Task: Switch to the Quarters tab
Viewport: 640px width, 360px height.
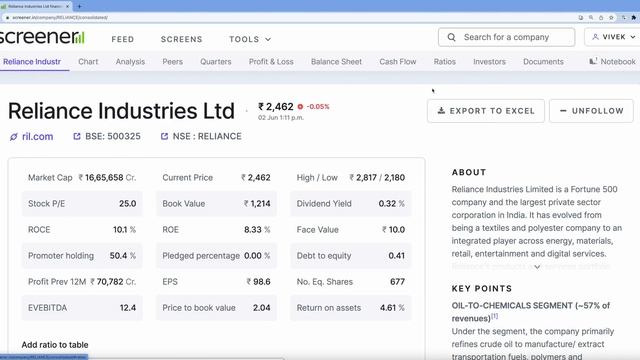Action: [x=216, y=62]
